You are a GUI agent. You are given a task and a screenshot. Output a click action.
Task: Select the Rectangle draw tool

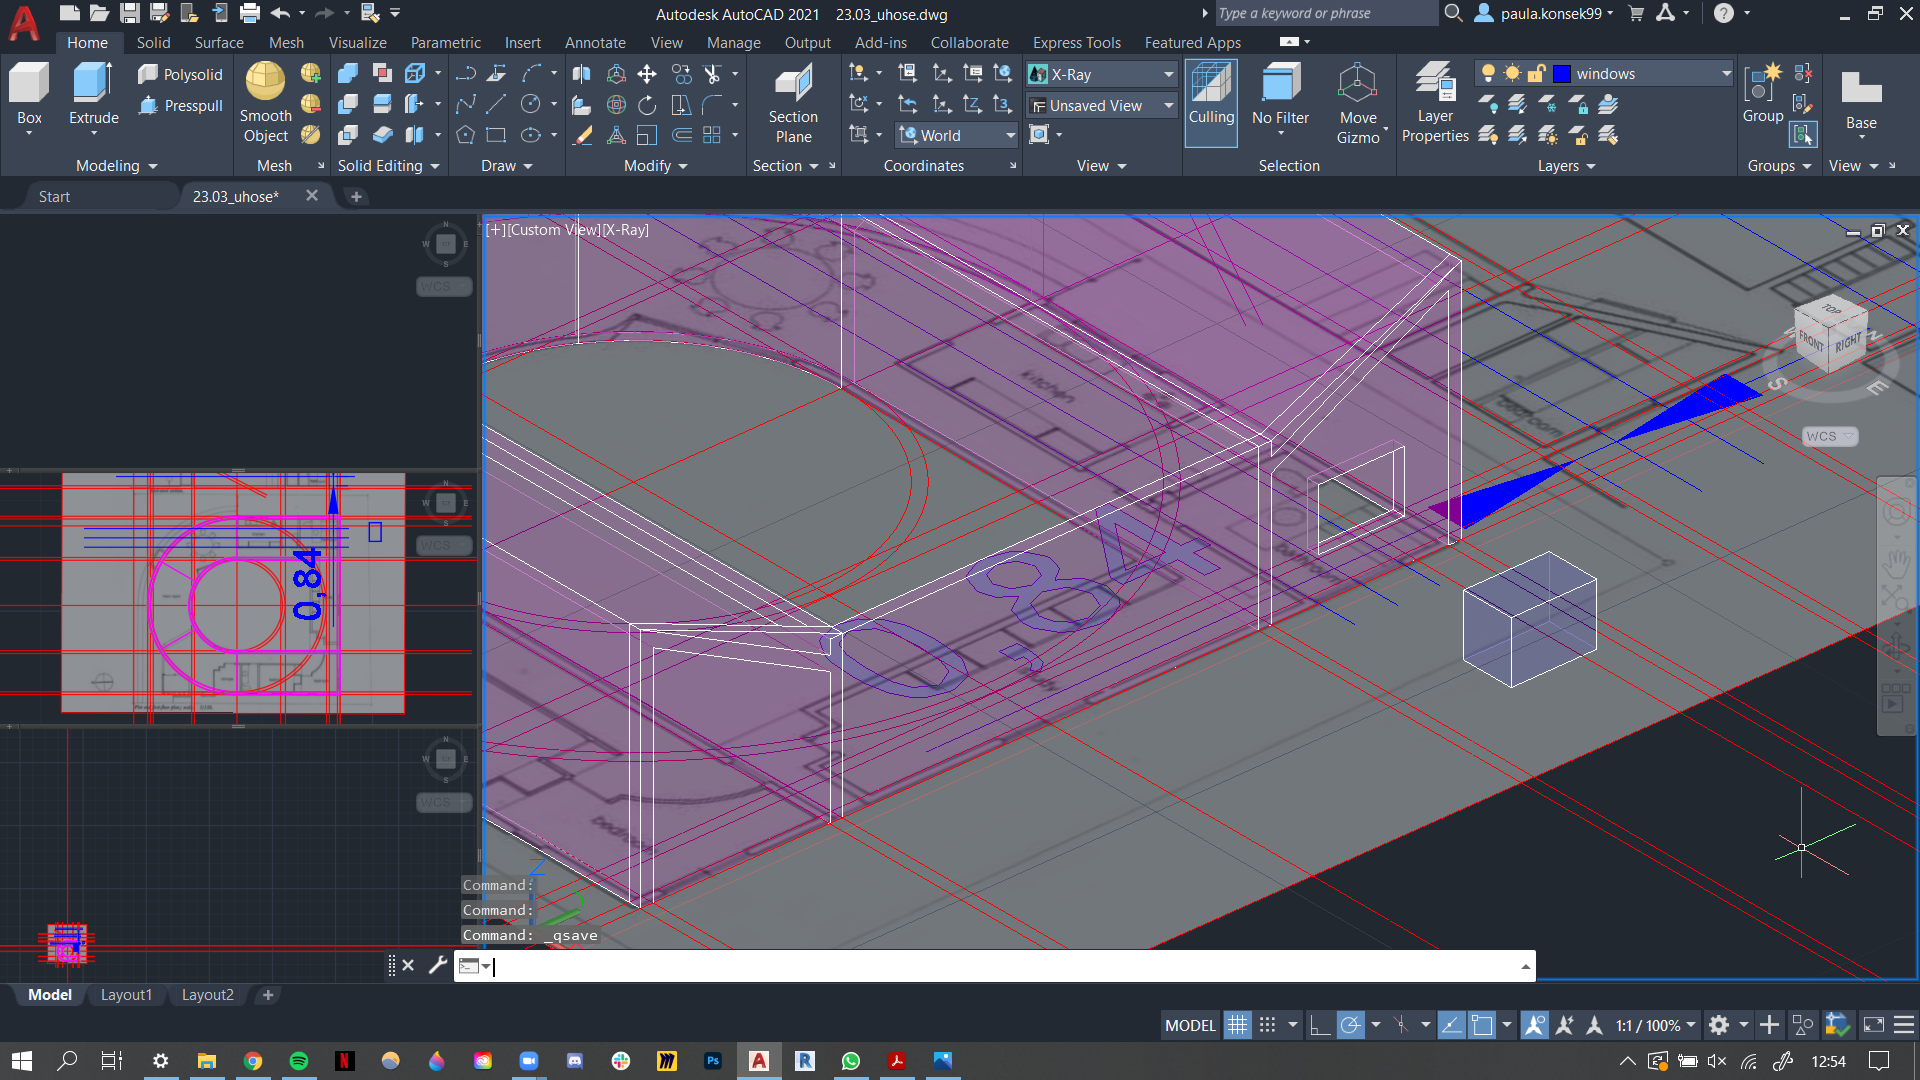tap(496, 135)
